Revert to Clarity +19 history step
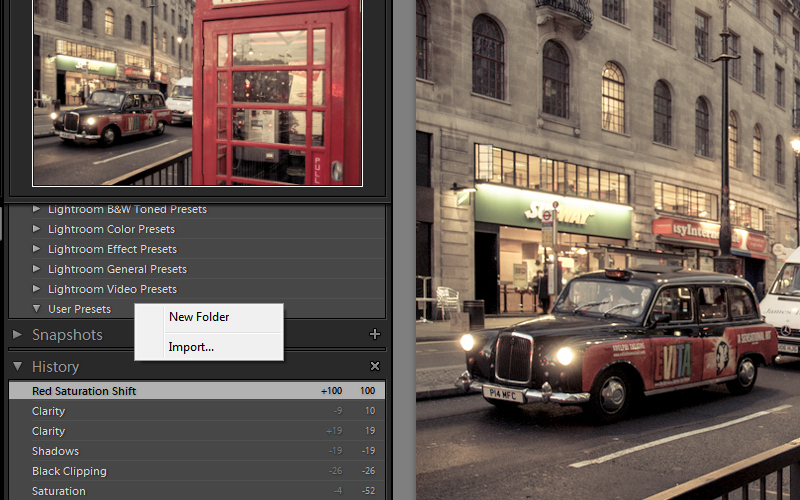Image resolution: width=800 pixels, height=500 pixels. click(48, 431)
